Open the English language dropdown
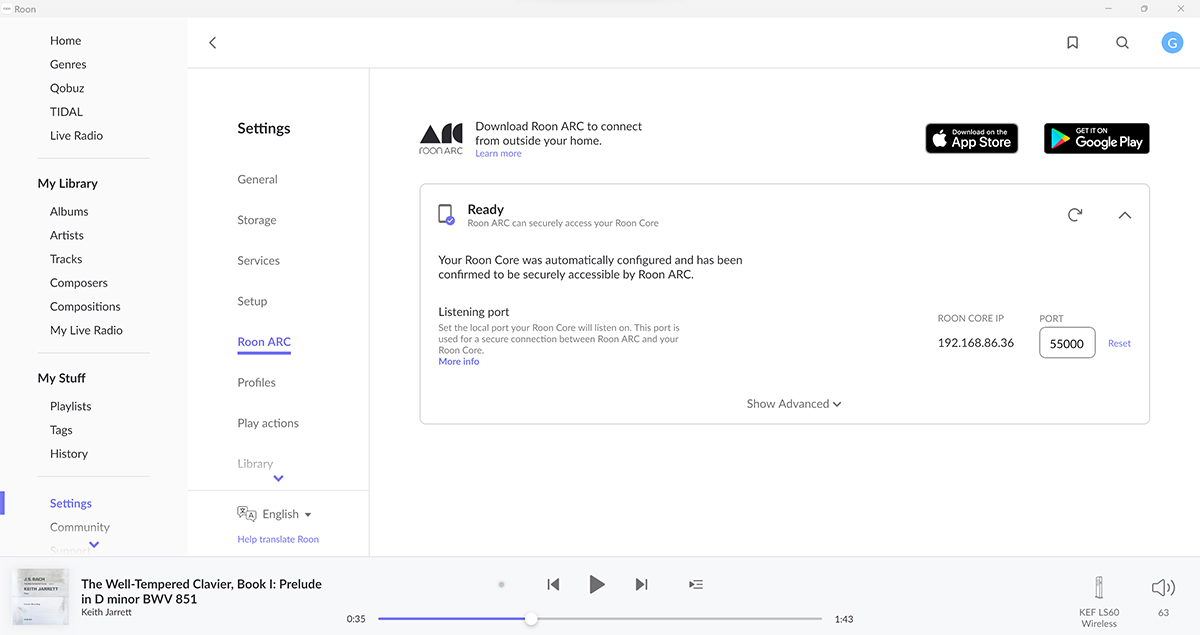This screenshot has width=1200, height=635. click(x=287, y=514)
